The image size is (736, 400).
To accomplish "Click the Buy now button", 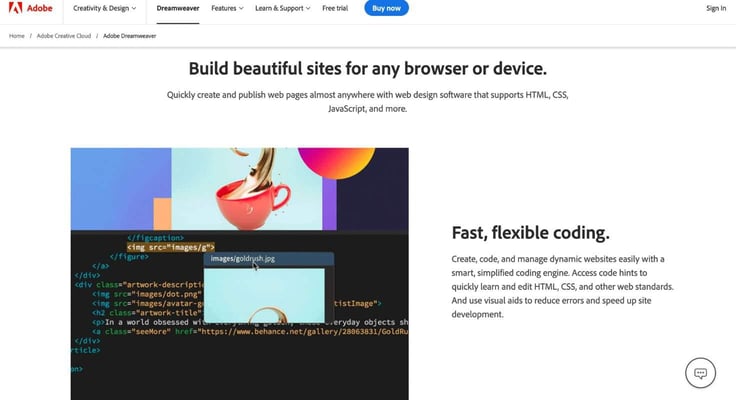I will coord(386,8).
